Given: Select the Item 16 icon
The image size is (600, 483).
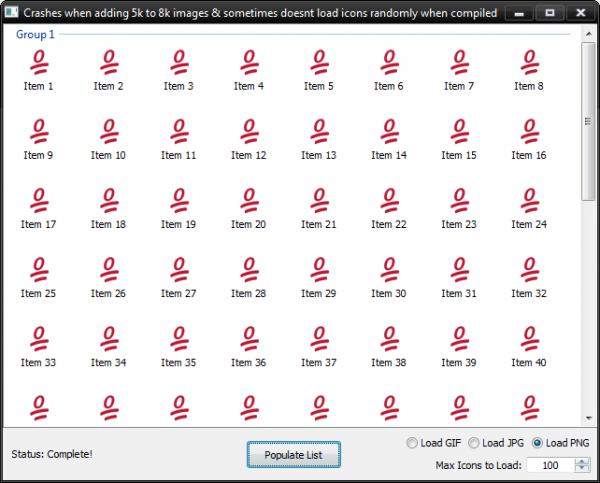Looking at the screenshot, I should pos(530,131).
